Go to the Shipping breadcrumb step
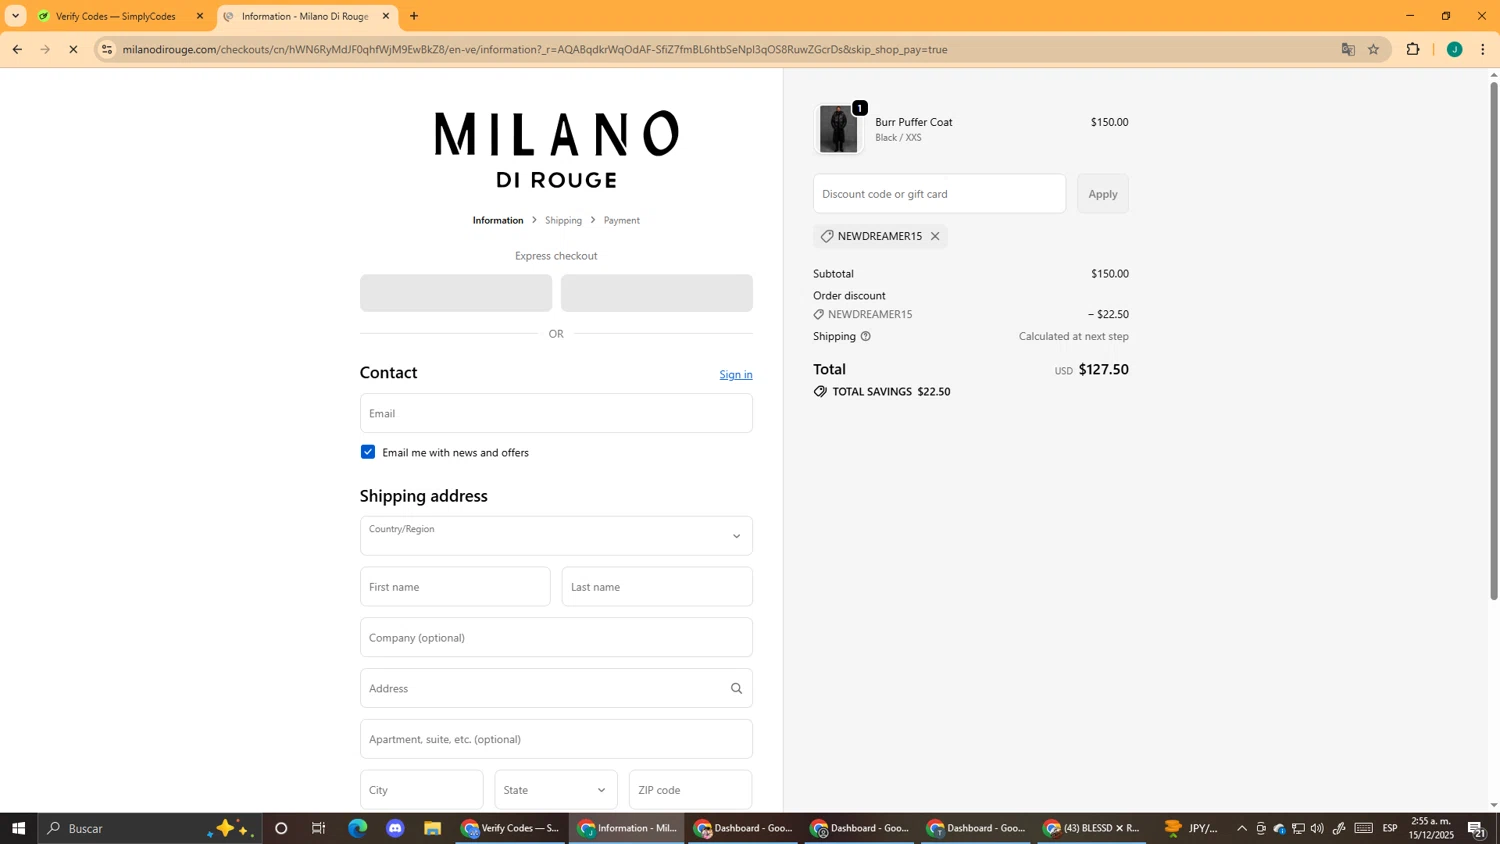 [563, 220]
